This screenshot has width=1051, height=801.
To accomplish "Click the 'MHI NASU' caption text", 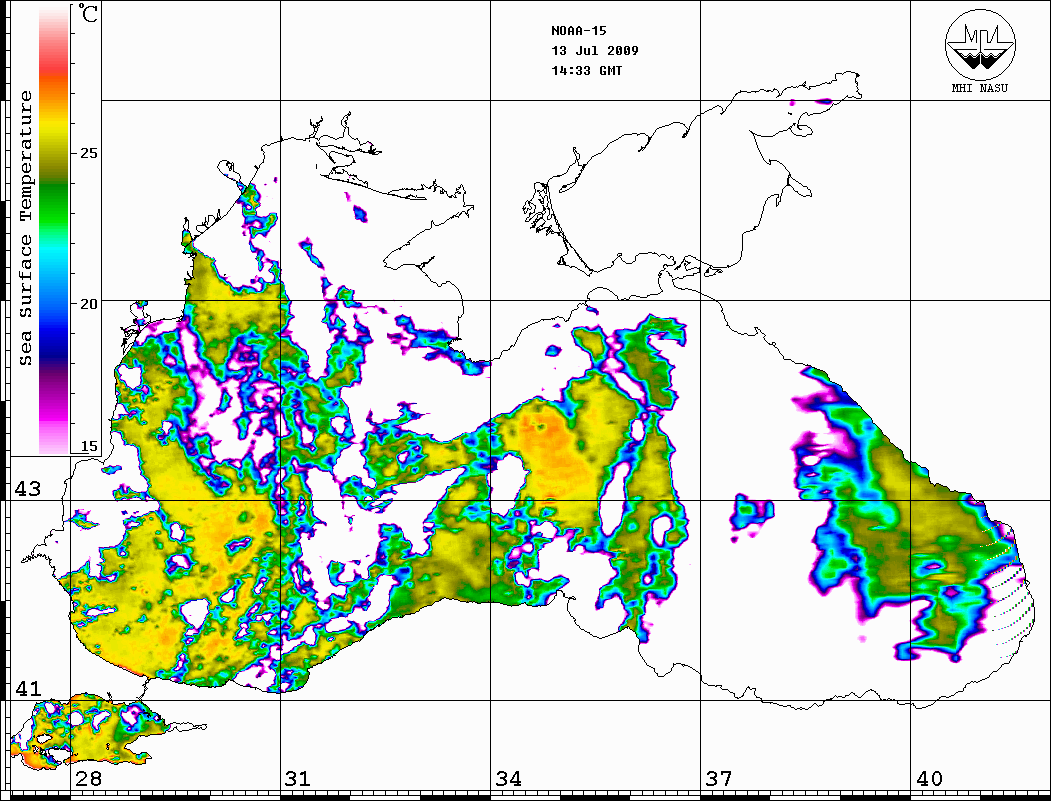I will [980, 88].
